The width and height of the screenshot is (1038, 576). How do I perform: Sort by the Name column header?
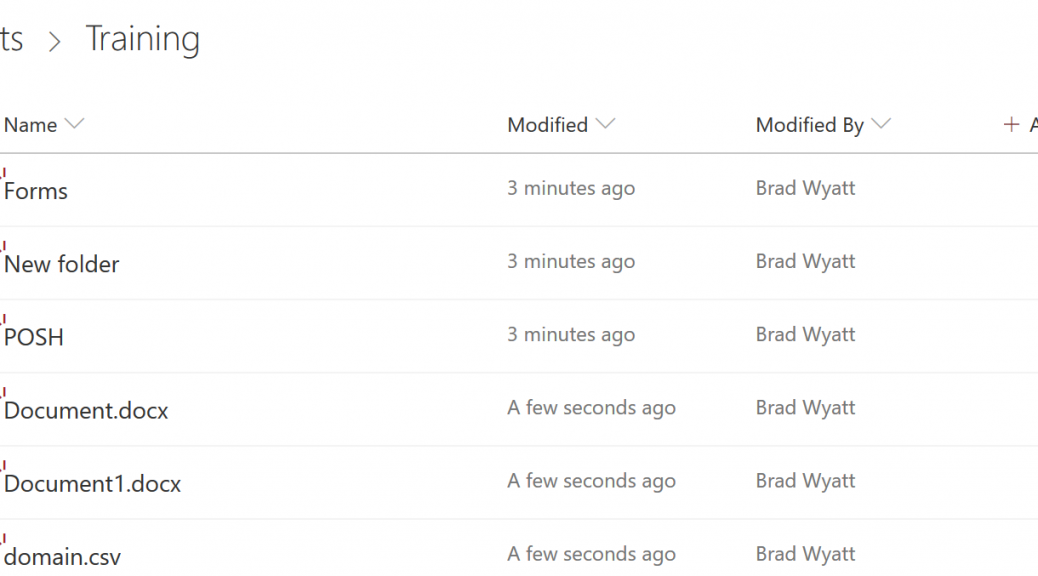click(x=30, y=125)
